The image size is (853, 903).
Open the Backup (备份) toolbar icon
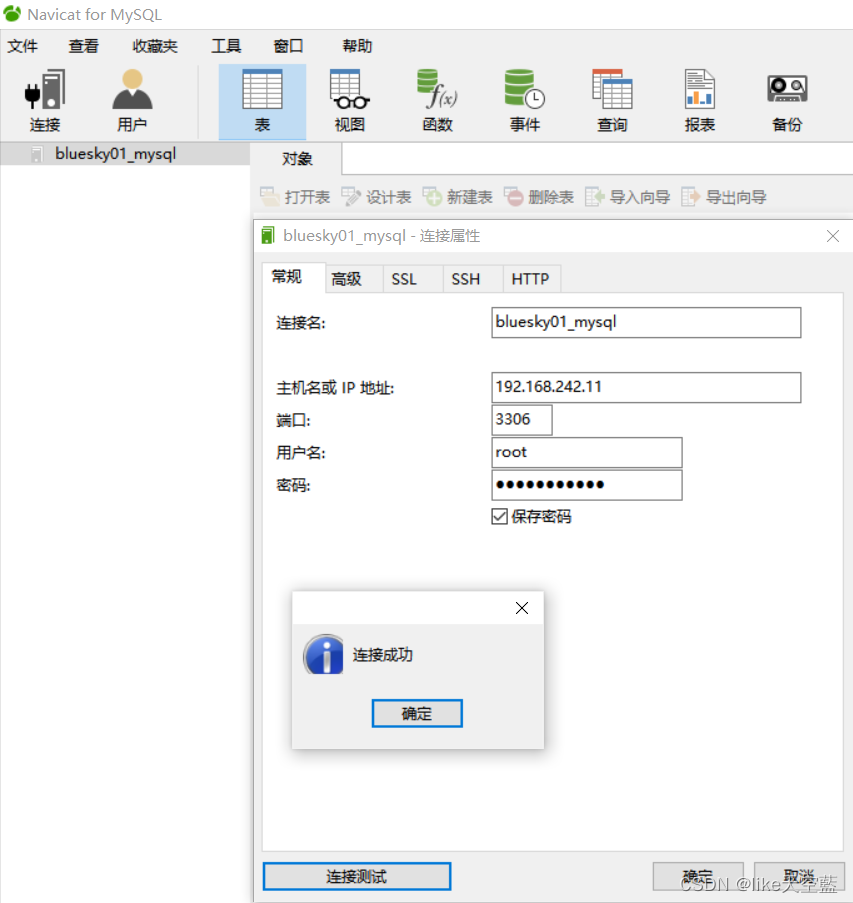(787, 102)
